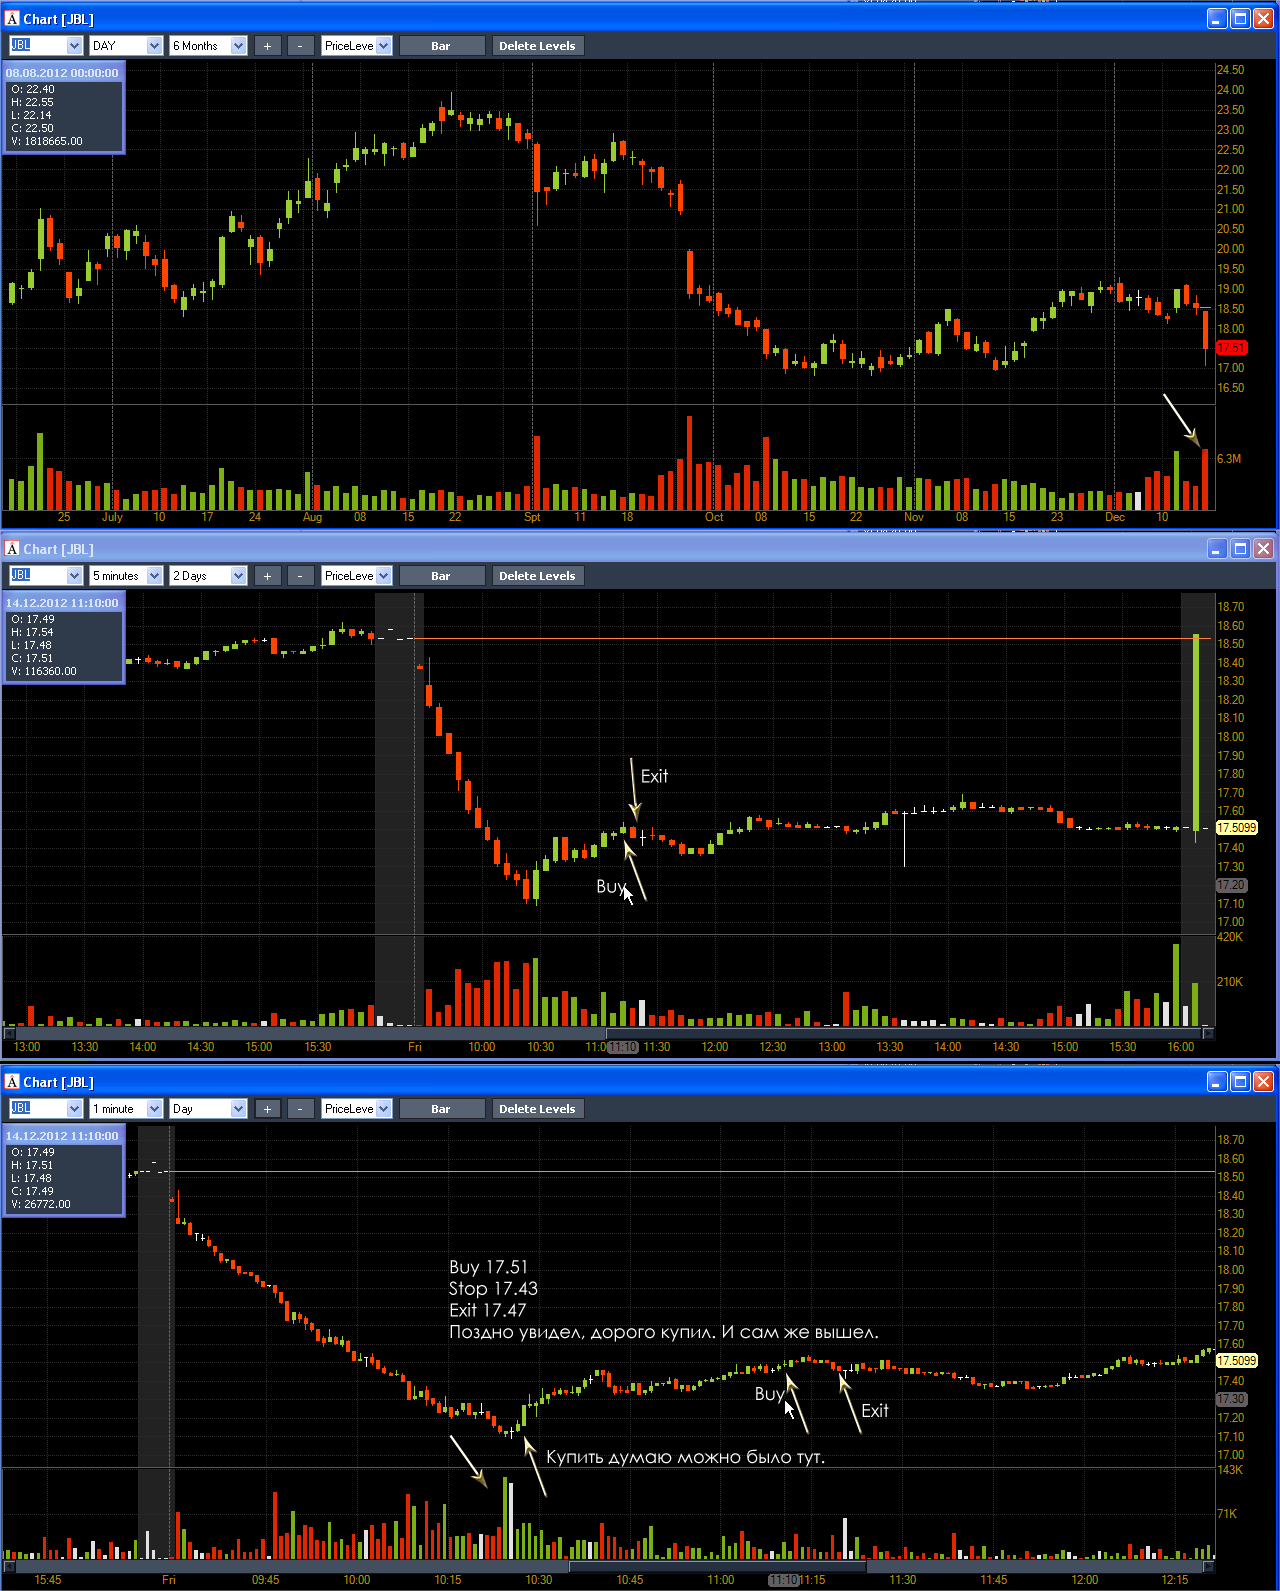Screen dimensions: 1280x1591
Task: Zoom out with minus button on daily chart
Action: (300, 46)
